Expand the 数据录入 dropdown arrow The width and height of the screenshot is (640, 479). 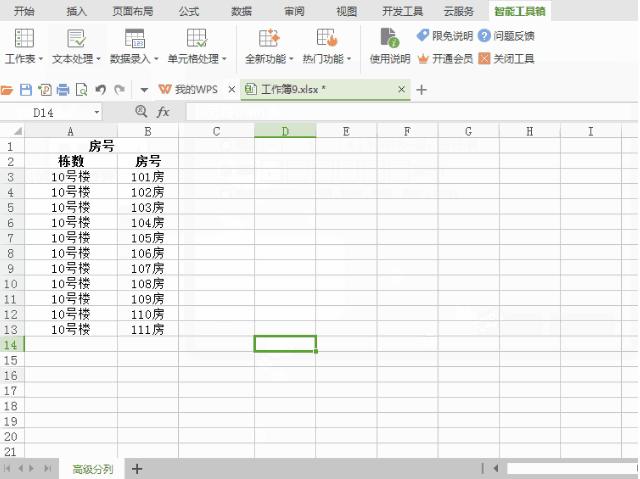156,60
